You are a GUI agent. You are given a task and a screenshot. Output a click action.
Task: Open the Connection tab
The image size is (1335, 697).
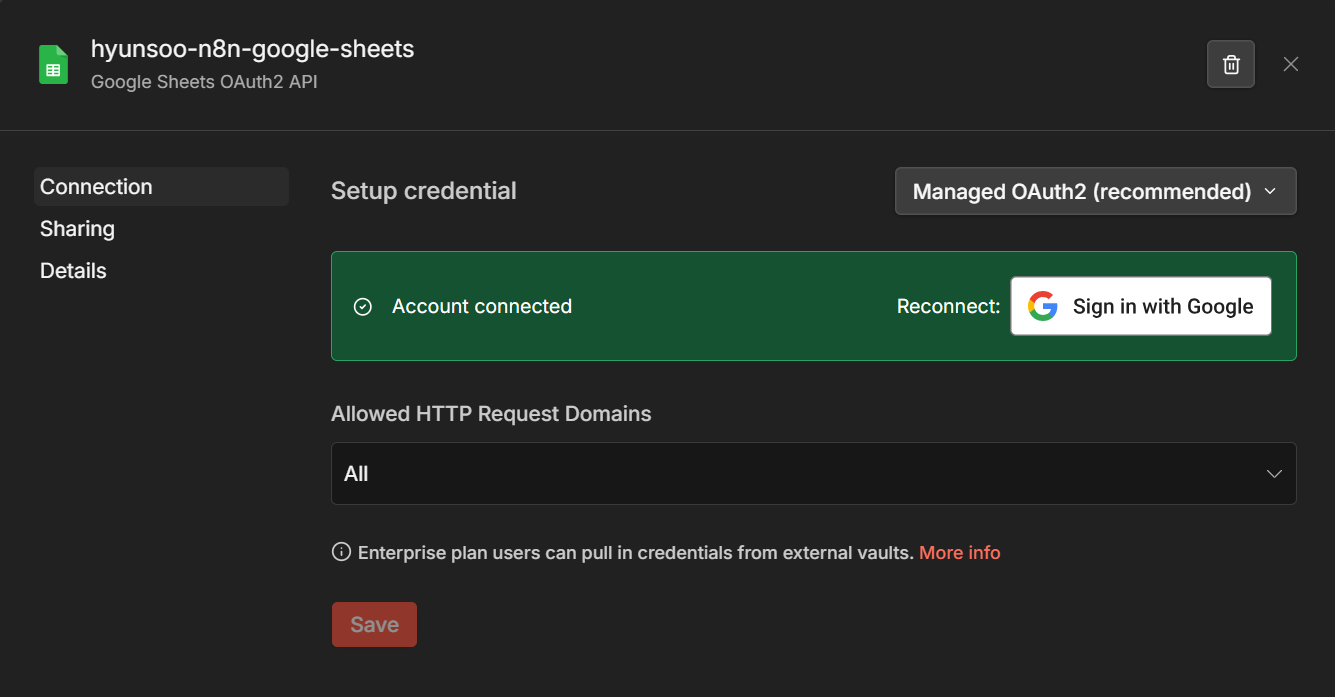(x=161, y=187)
